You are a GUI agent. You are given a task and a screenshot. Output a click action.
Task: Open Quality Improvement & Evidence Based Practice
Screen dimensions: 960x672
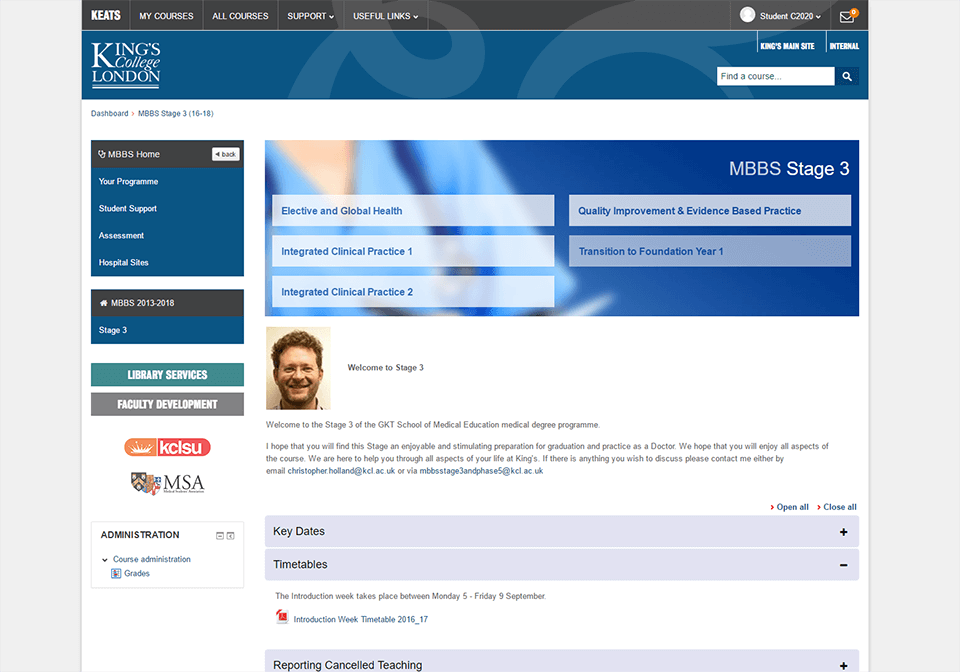(710, 211)
